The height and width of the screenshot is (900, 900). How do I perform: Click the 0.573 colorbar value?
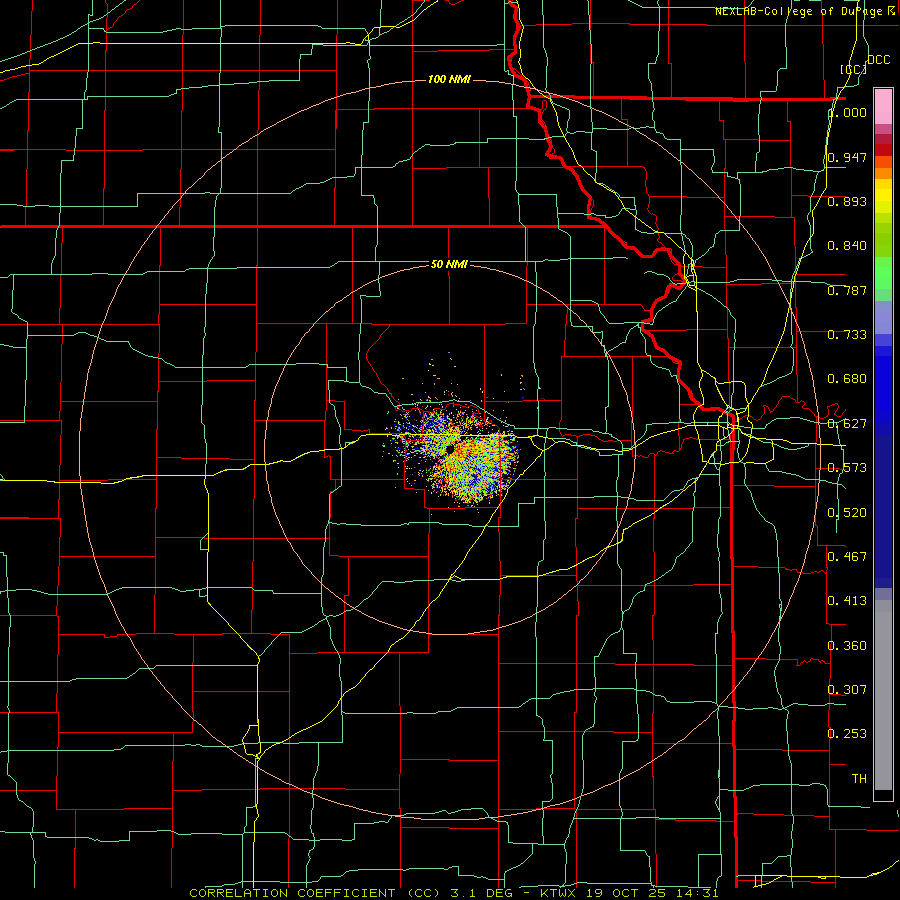pos(847,468)
